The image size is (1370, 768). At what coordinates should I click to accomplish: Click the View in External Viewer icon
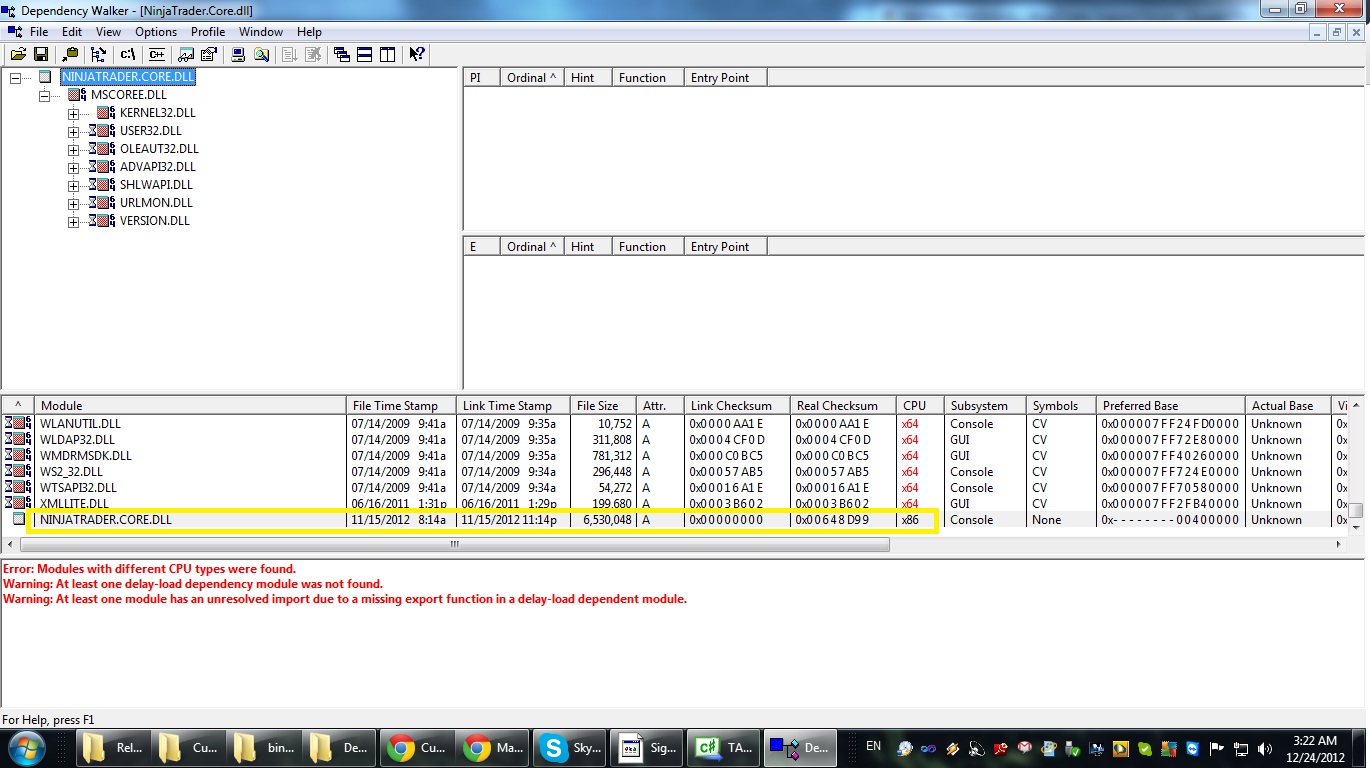186,54
